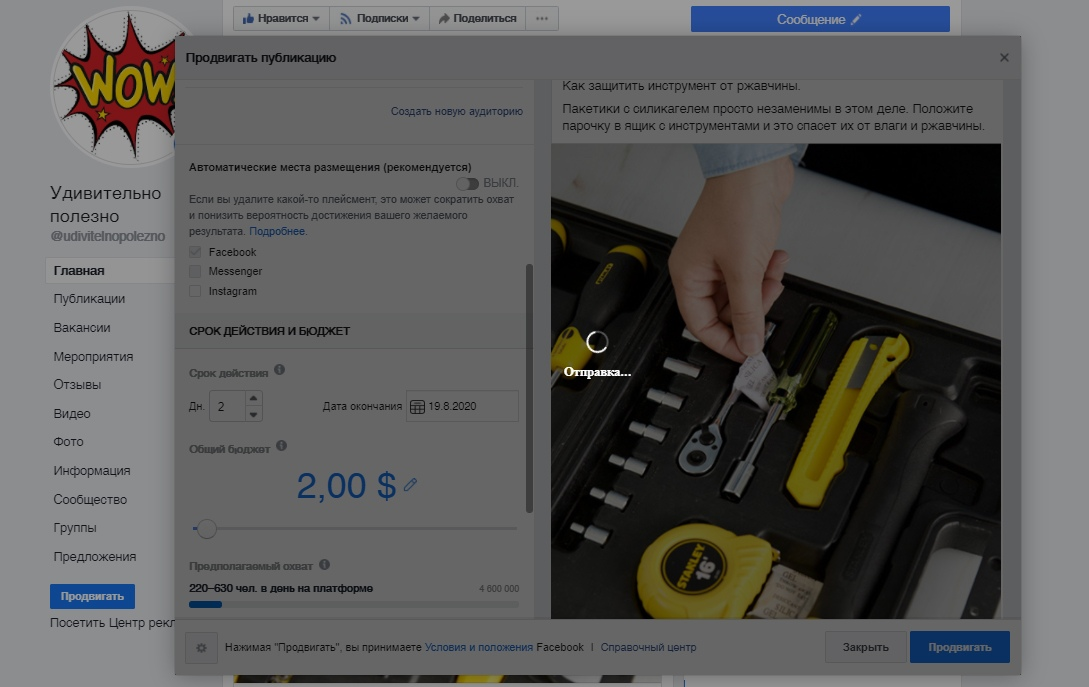Open Информация in the page sidebar

click(92, 470)
